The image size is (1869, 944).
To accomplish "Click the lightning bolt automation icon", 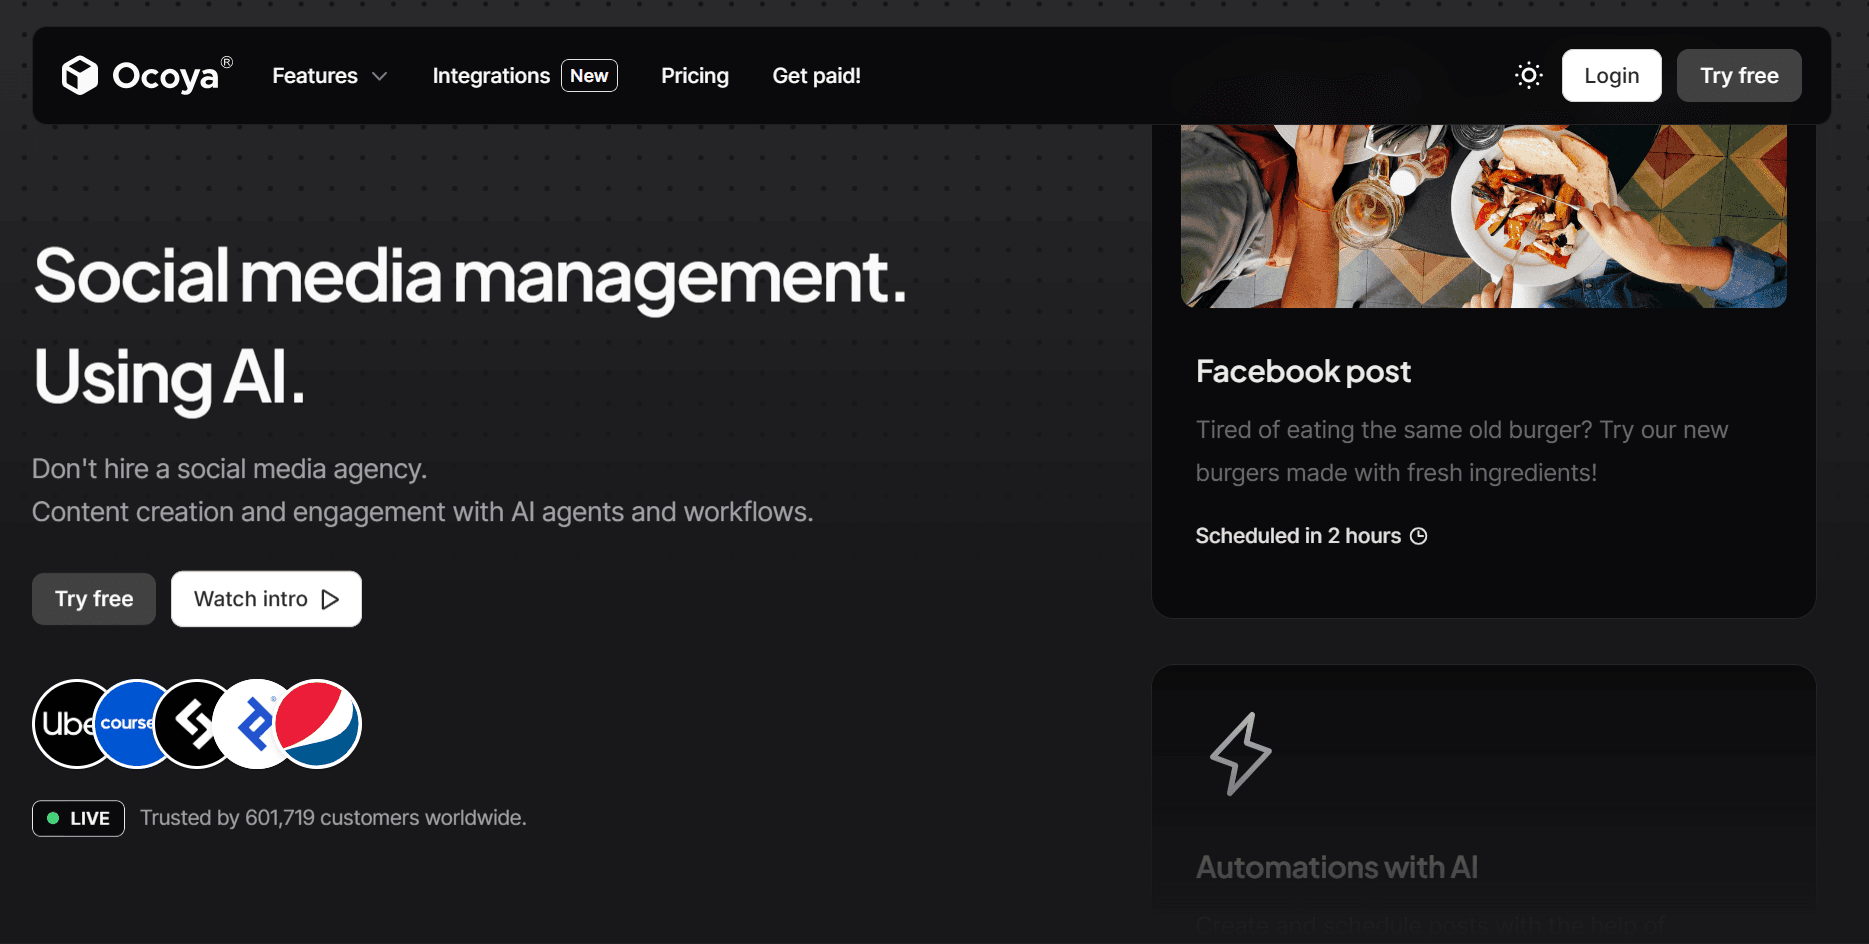I will 1240,754.
